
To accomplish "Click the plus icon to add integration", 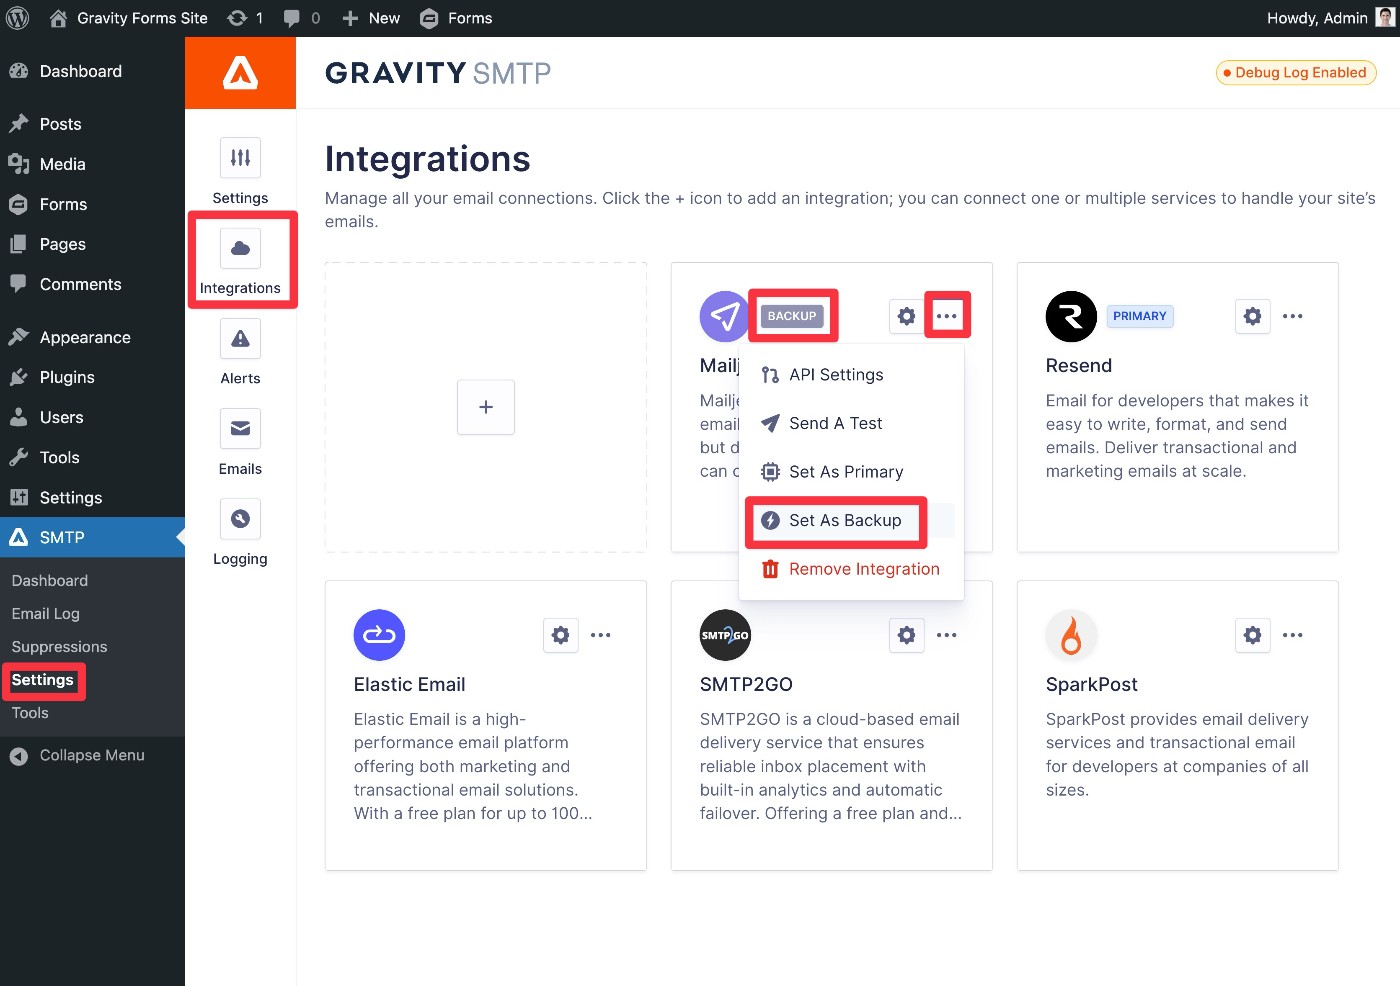I will coord(486,407).
